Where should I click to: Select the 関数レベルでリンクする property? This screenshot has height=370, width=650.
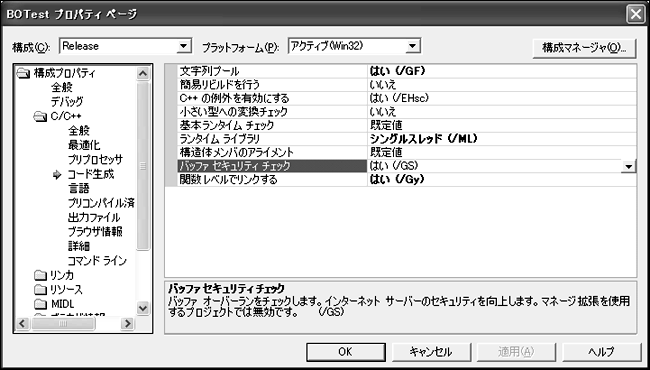tap(272, 180)
